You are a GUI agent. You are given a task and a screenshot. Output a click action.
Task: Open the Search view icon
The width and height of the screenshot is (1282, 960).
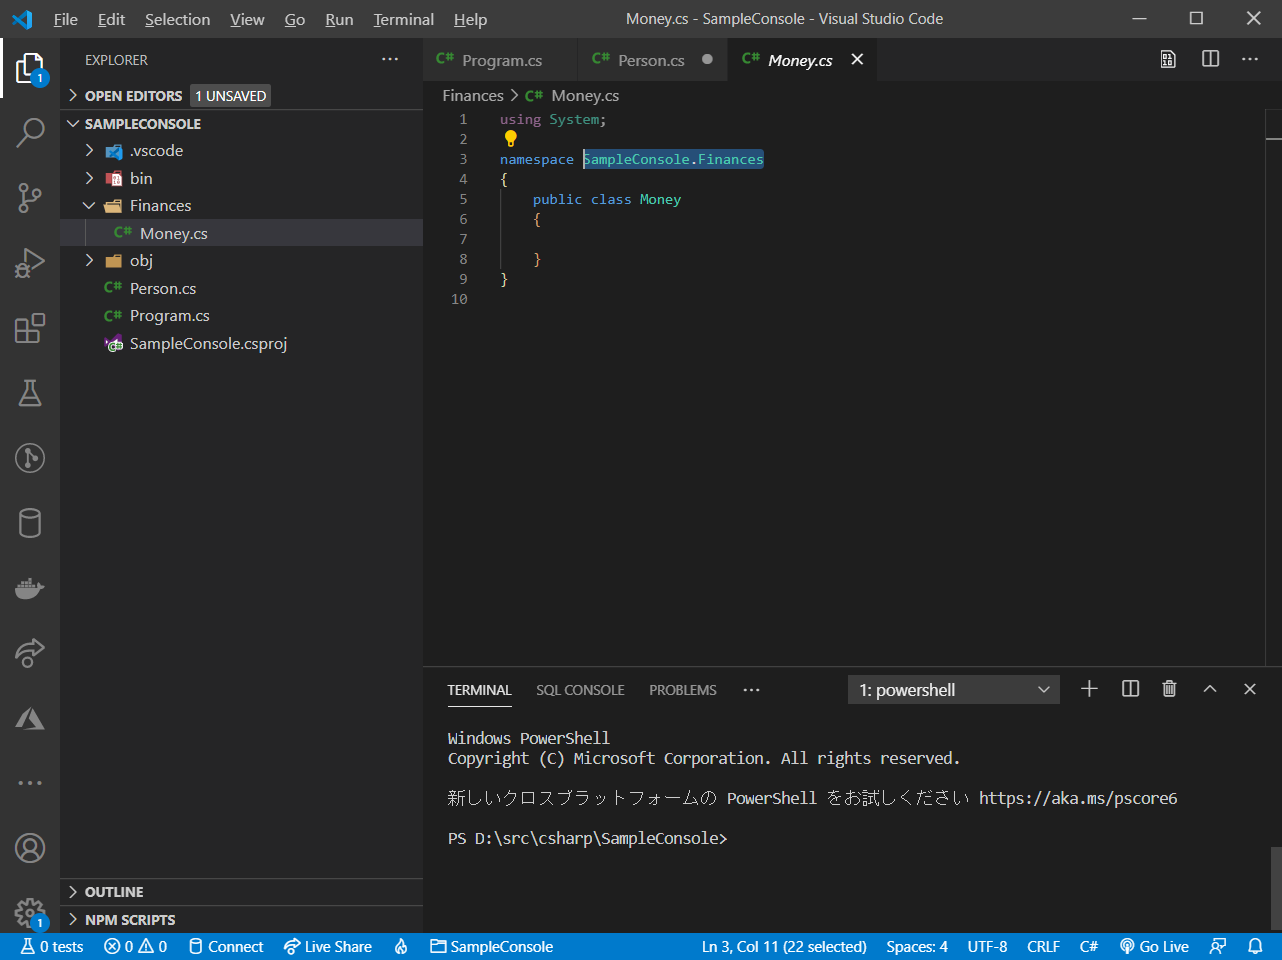tap(30, 133)
